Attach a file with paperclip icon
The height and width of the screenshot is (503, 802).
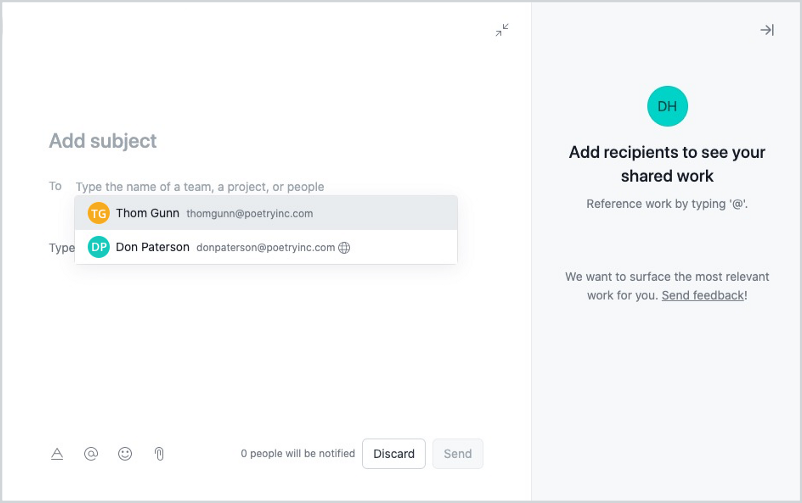(159, 454)
